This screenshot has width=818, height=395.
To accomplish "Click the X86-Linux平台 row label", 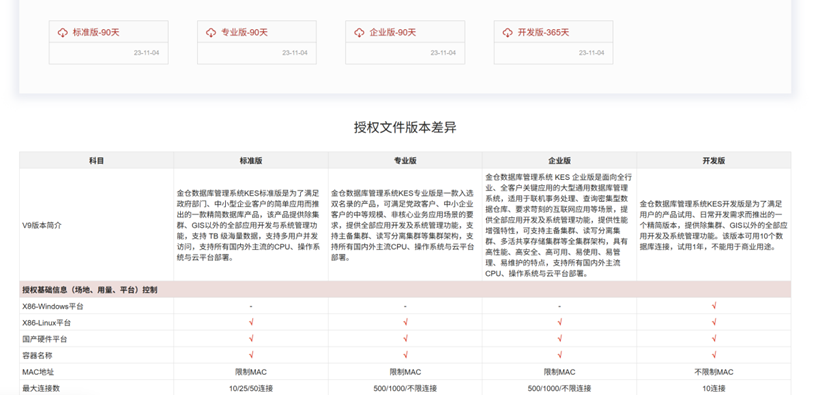I will 46,322.
